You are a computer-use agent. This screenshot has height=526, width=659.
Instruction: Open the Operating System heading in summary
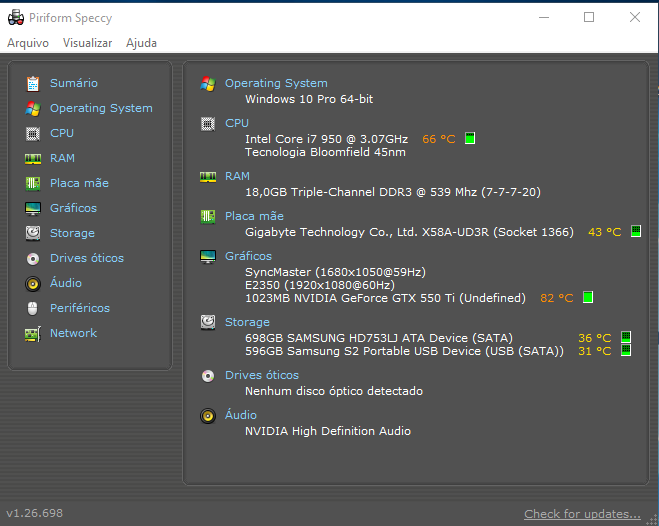pyautogui.click(x=276, y=83)
